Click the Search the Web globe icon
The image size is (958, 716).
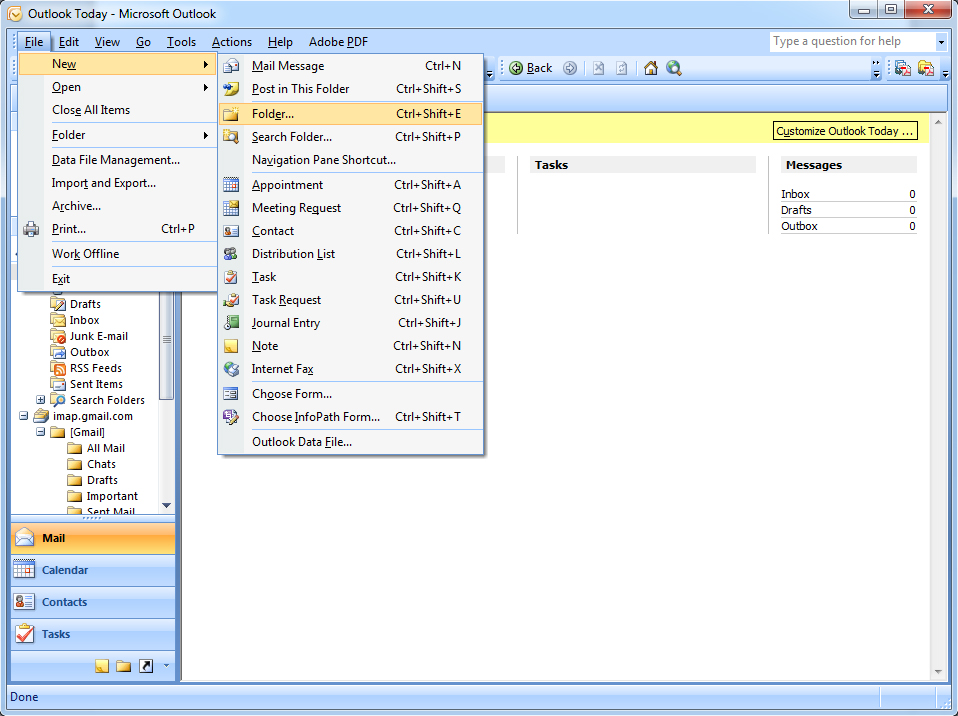point(674,68)
